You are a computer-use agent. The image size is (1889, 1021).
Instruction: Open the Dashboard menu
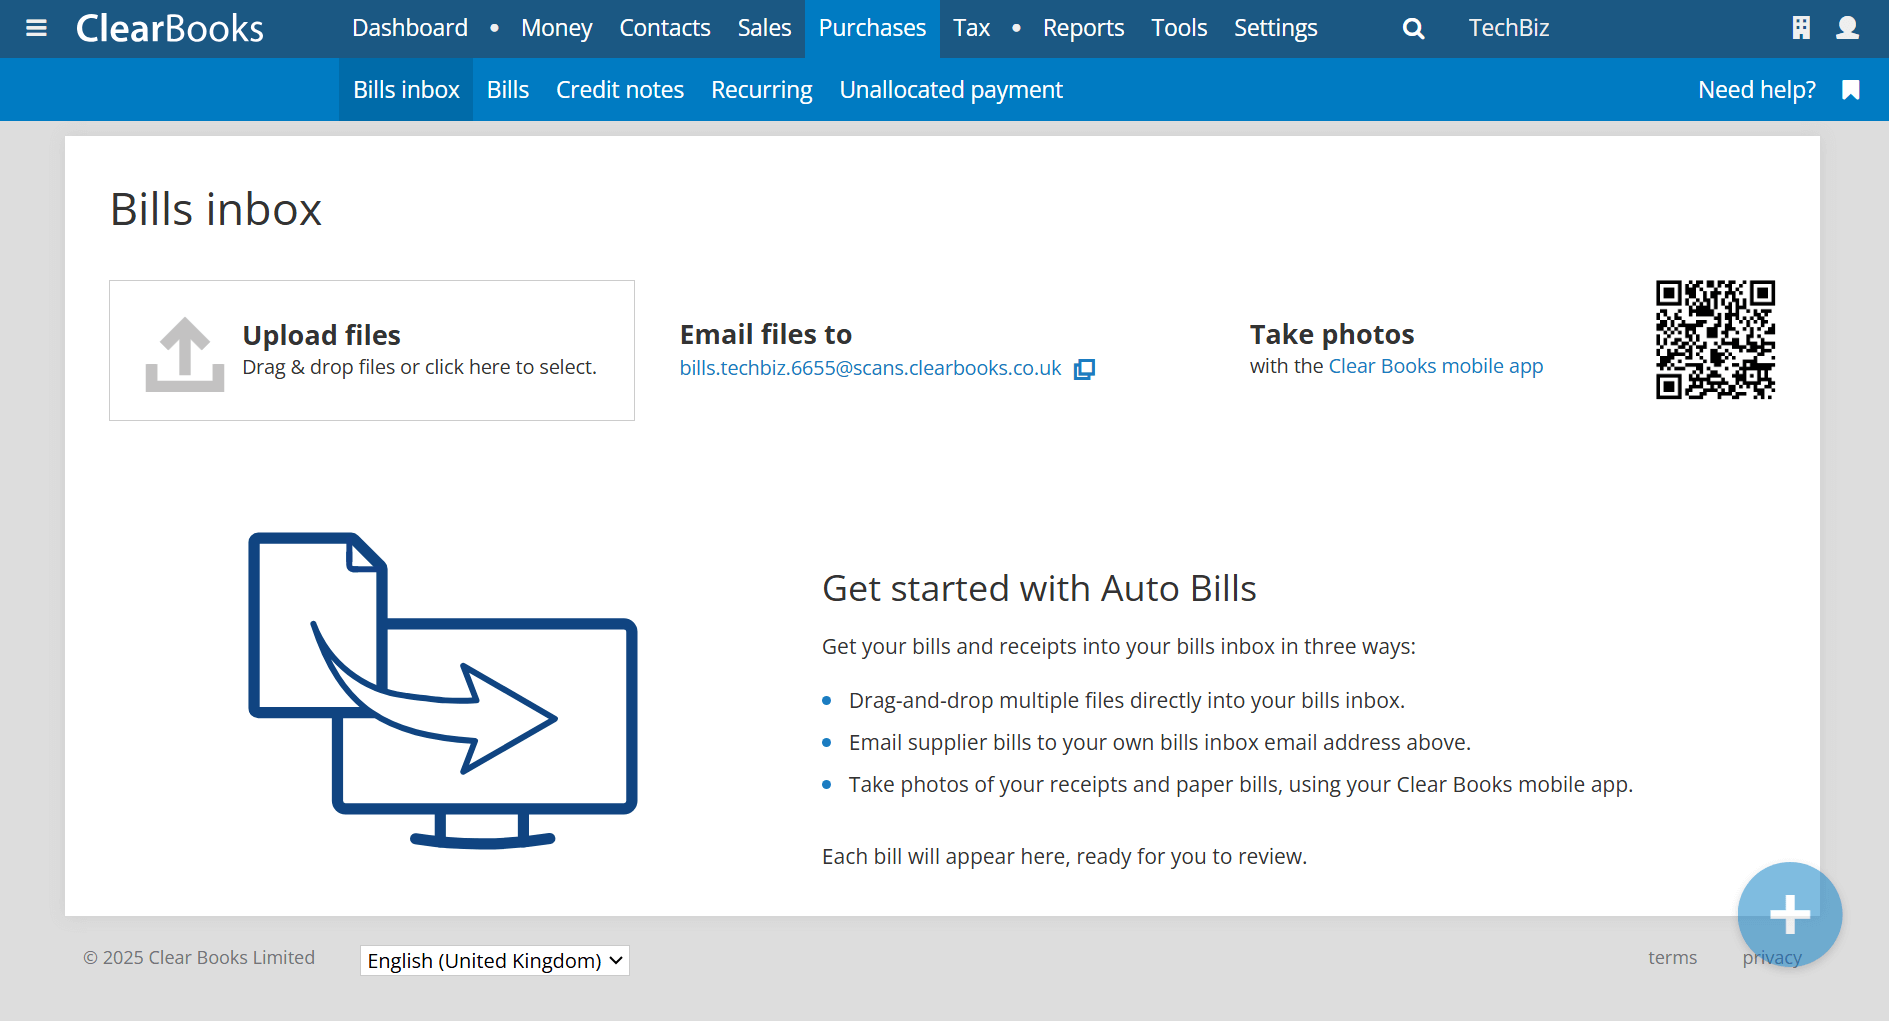point(410,28)
